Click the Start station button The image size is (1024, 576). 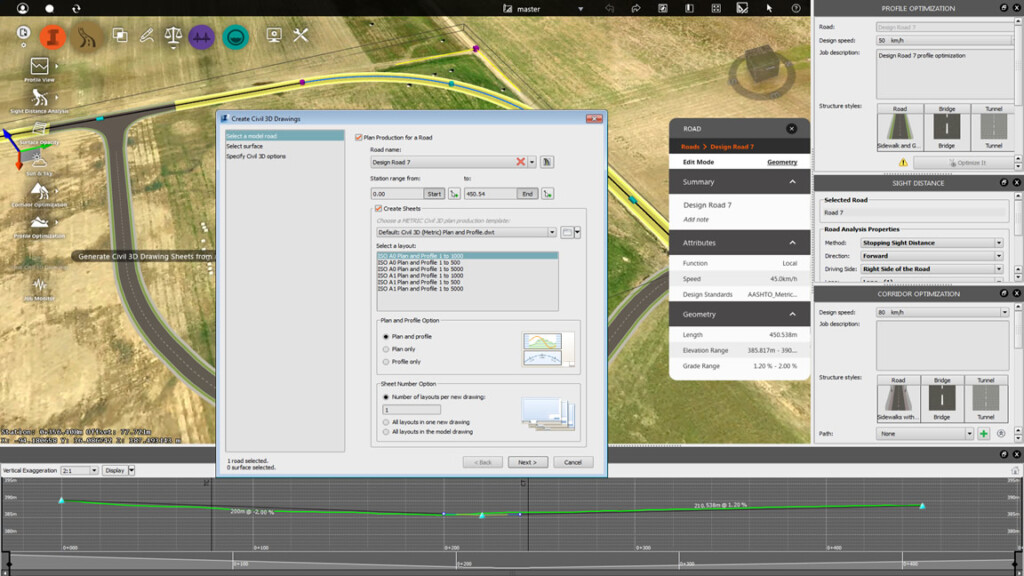pyautogui.click(x=434, y=194)
